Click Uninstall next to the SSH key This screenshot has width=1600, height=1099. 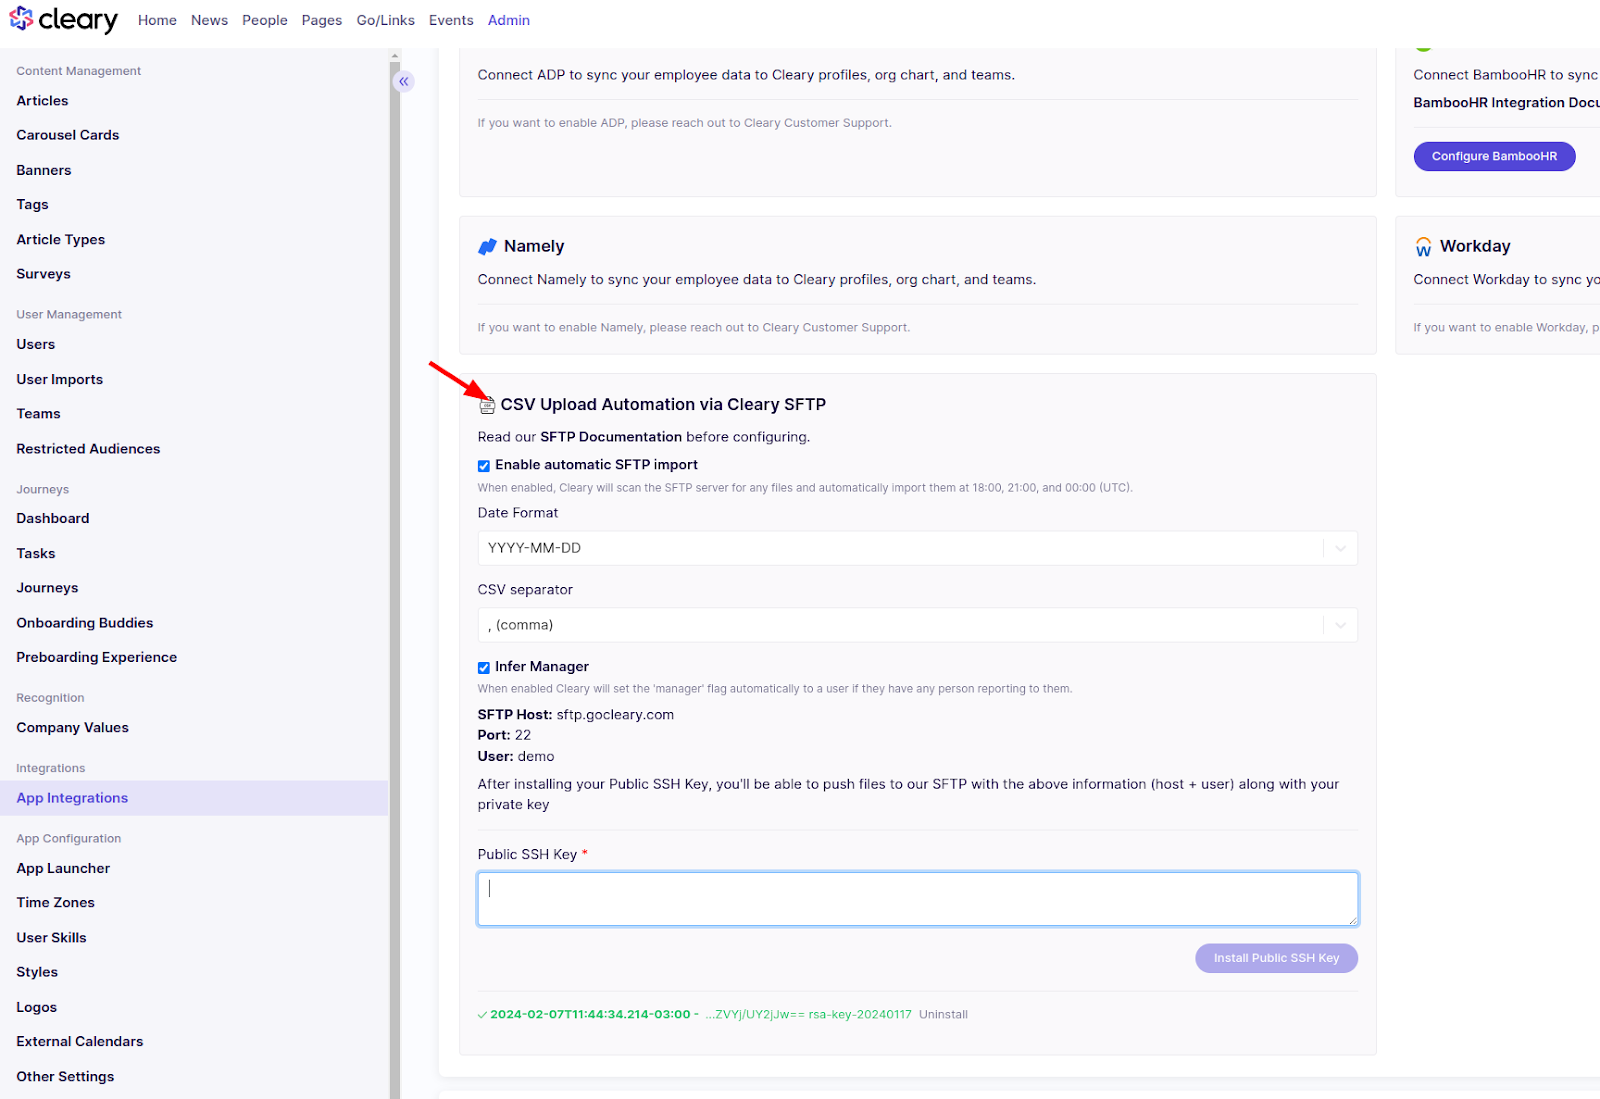pos(943,1015)
